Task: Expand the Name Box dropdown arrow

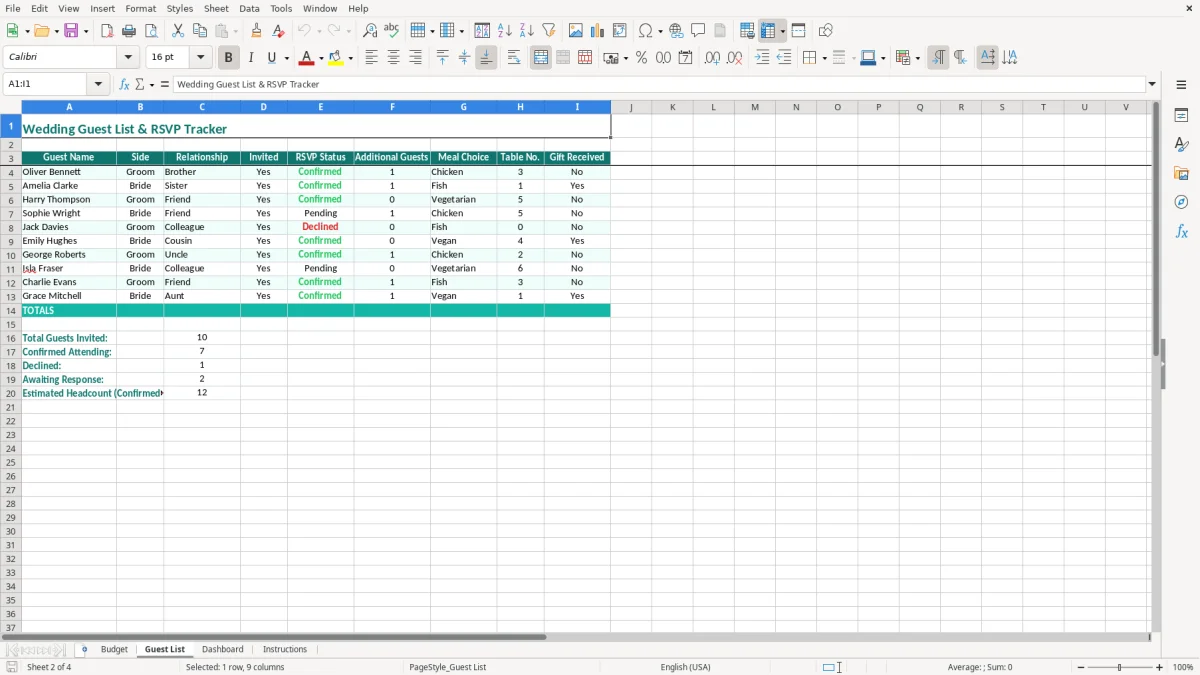Action: click(x=99, y=84)
